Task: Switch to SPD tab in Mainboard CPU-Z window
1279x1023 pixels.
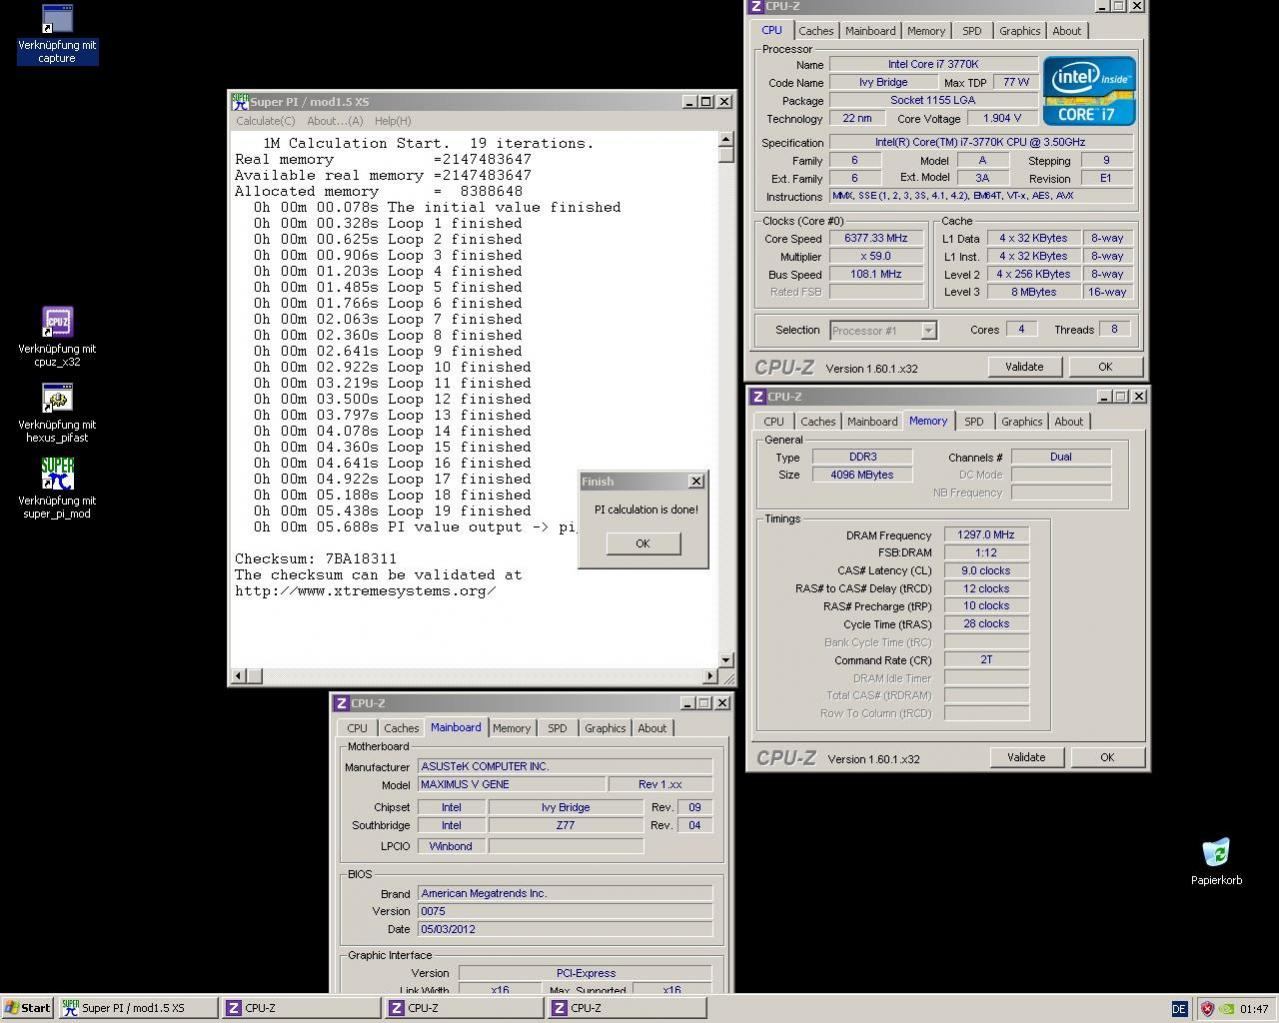Action: tap(557, 728)
